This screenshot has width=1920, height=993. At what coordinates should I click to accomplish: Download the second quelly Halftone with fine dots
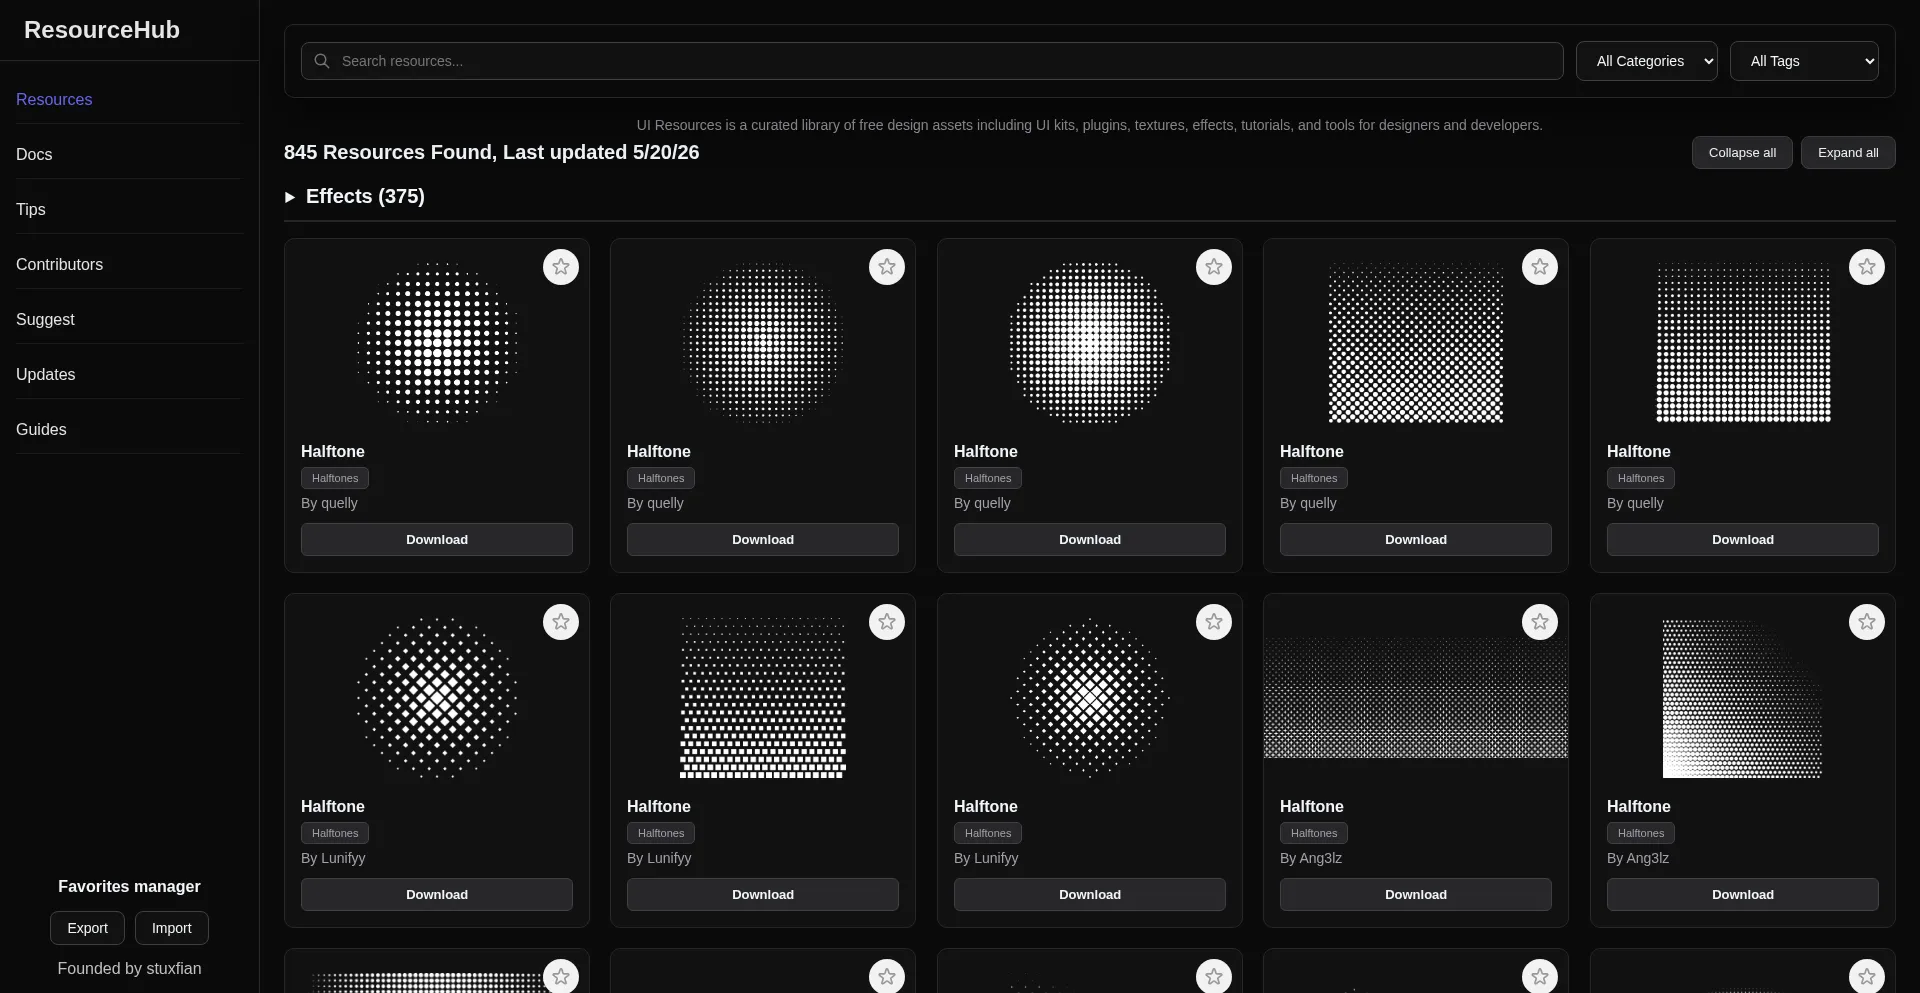click(763, 539)
